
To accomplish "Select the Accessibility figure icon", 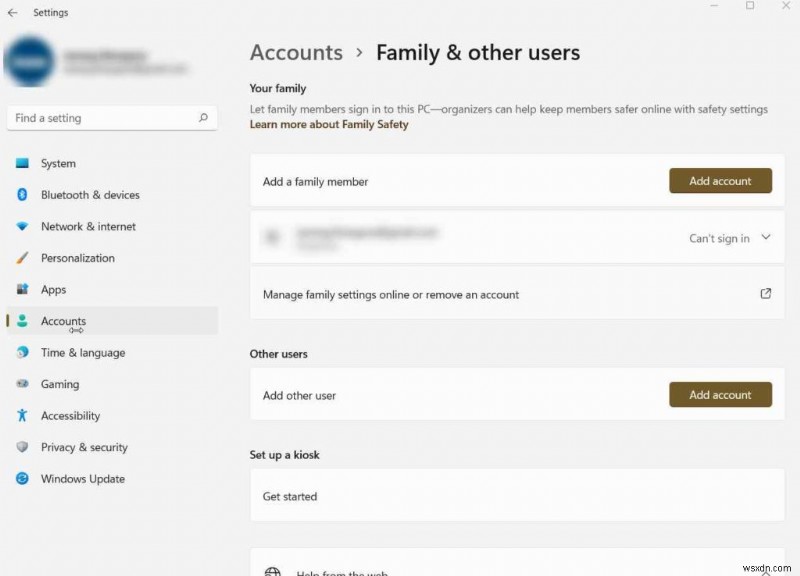I will point(22,416).
